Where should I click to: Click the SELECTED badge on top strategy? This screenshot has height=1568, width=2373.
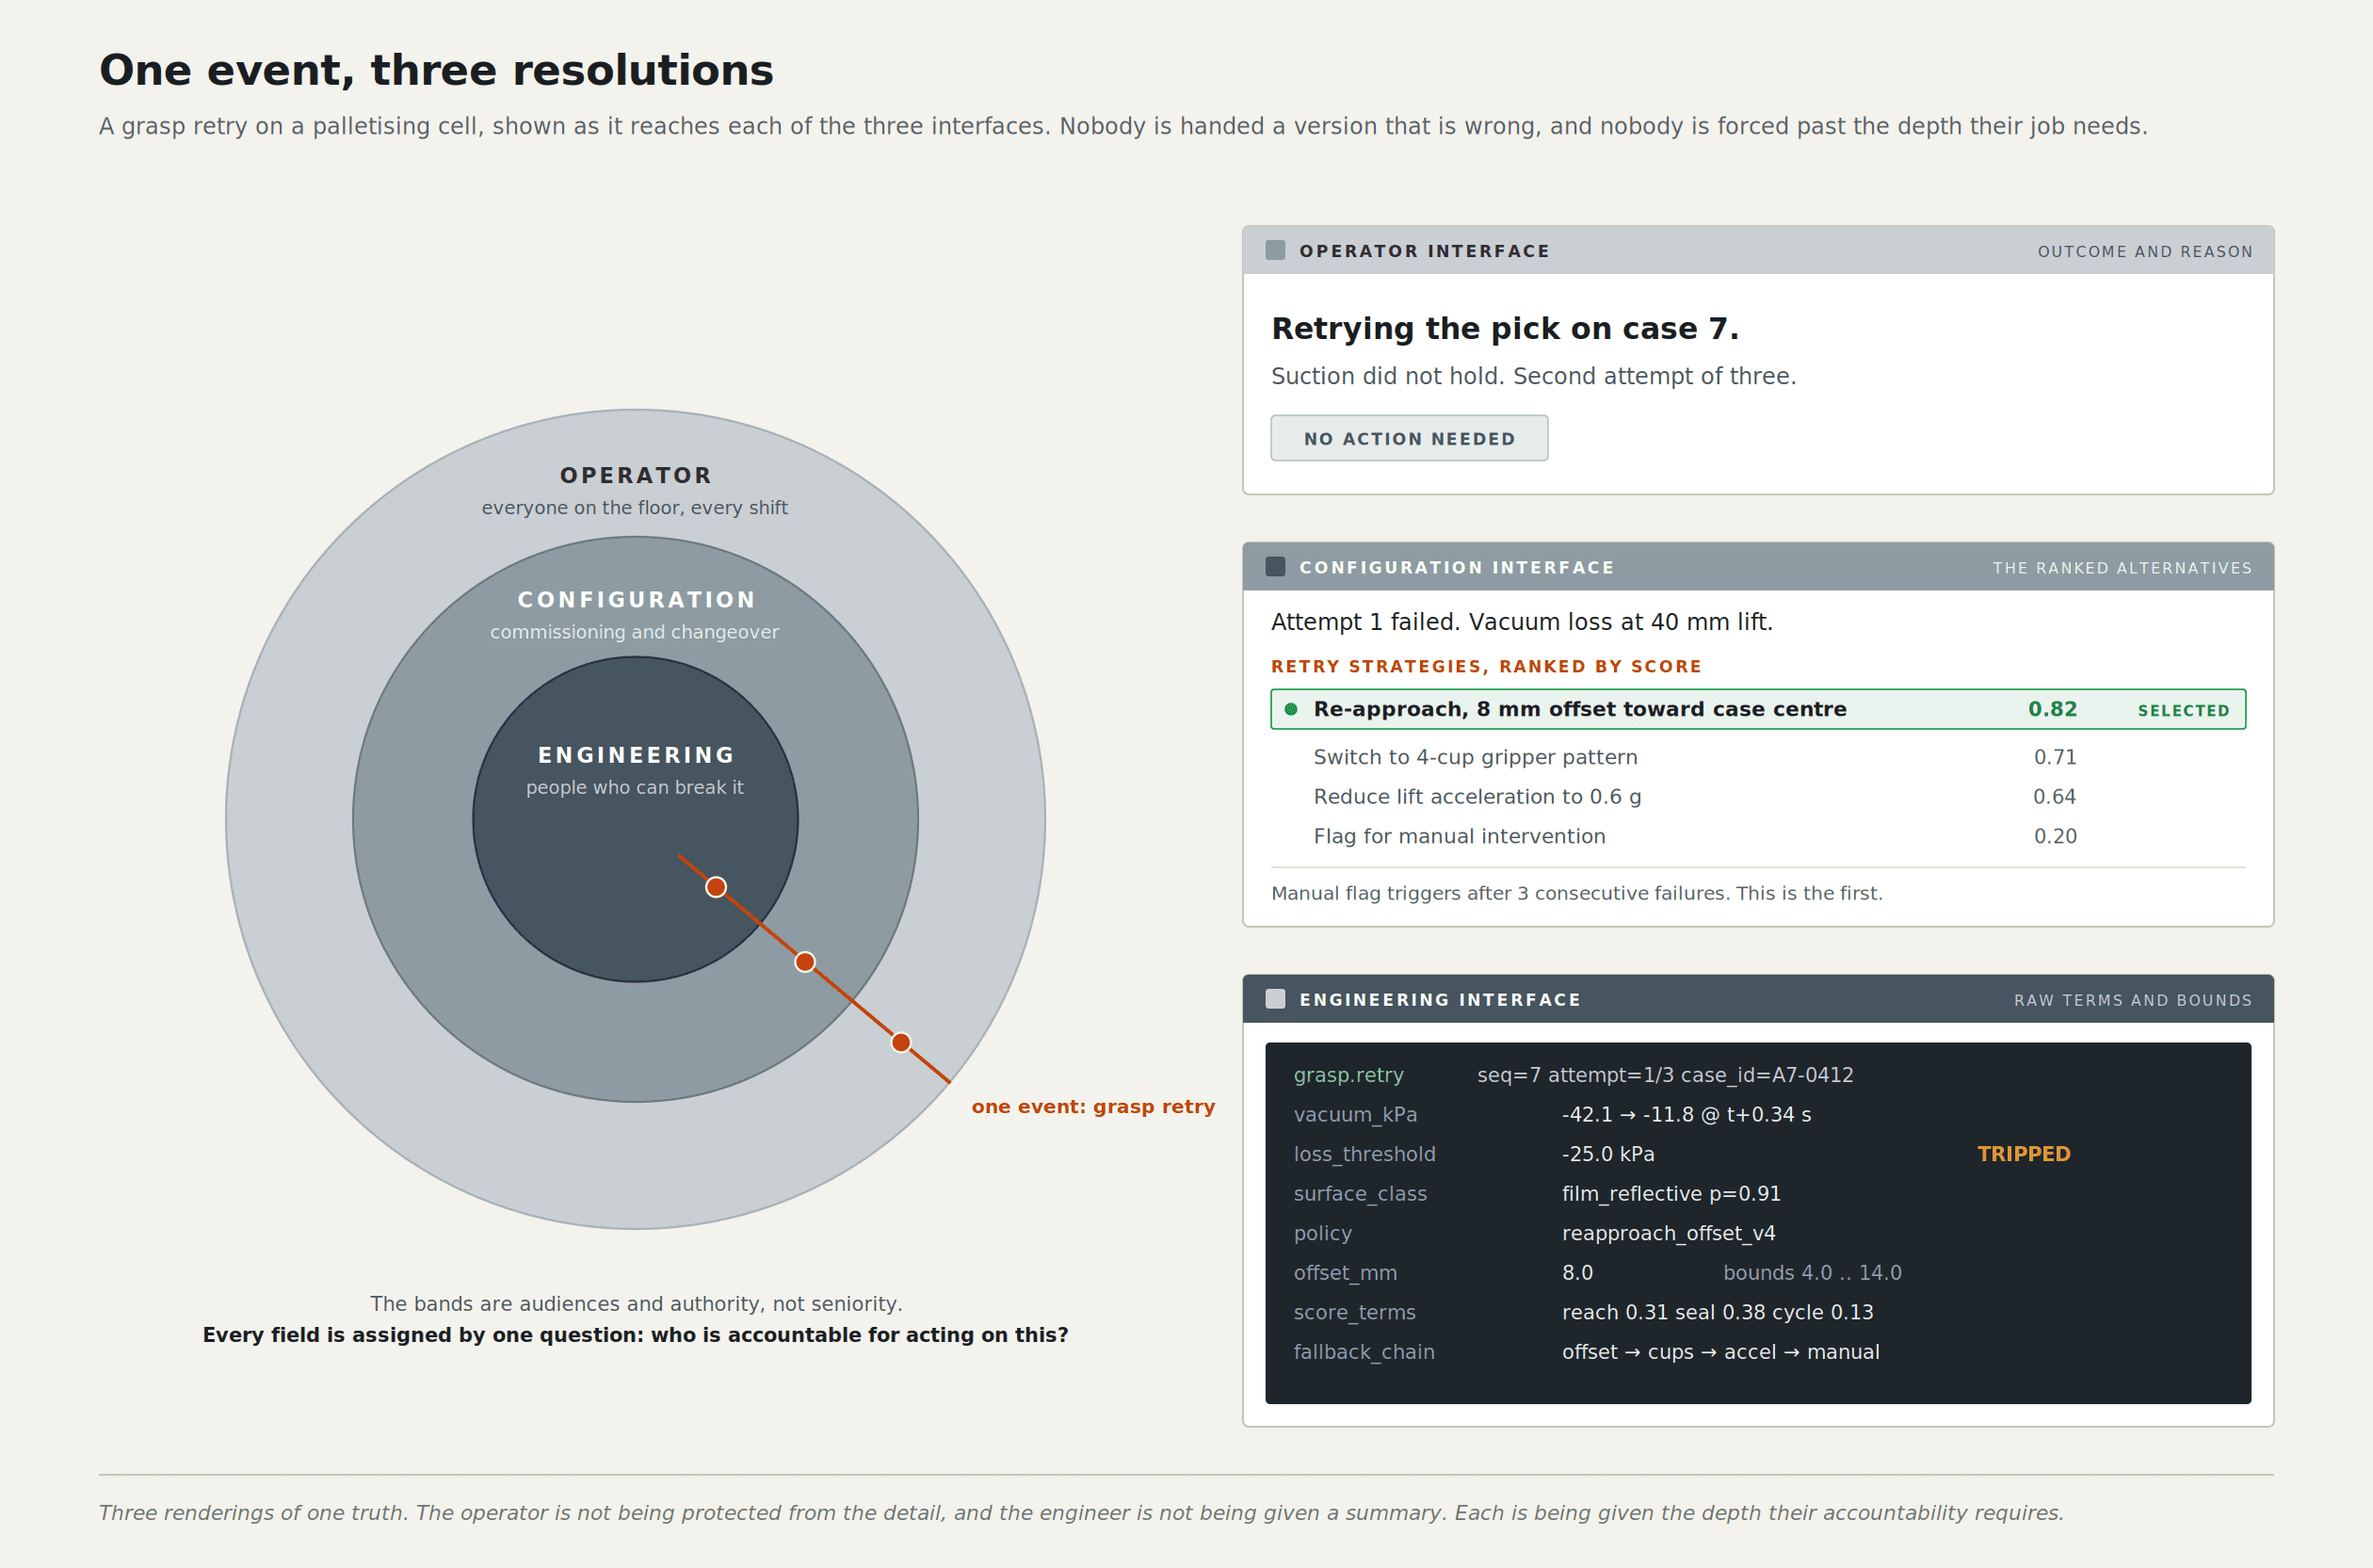(x=2183, y=710)
